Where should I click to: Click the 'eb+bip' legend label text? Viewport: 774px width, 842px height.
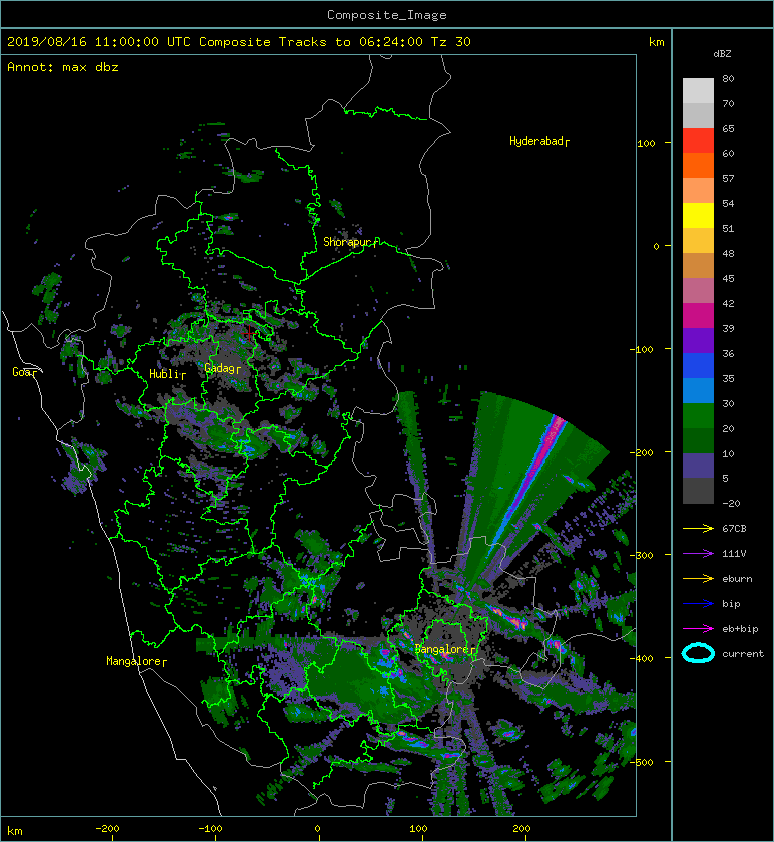click(740, 628)
